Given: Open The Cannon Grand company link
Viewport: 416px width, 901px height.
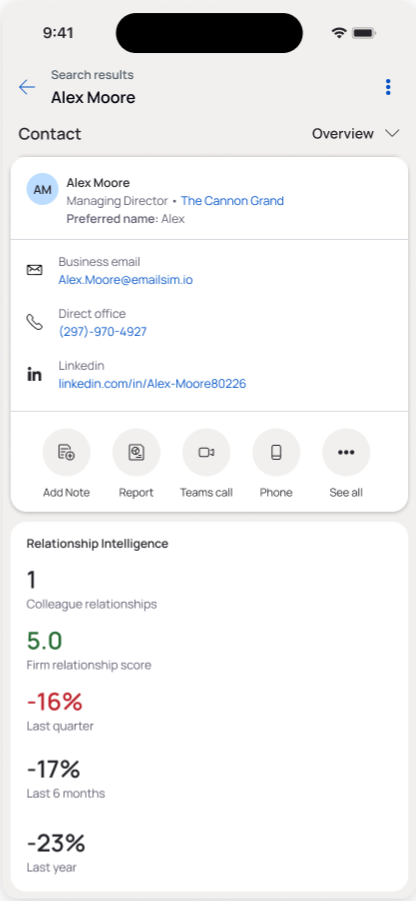Looking at the screenshot, I should click(x=232, y=201).
